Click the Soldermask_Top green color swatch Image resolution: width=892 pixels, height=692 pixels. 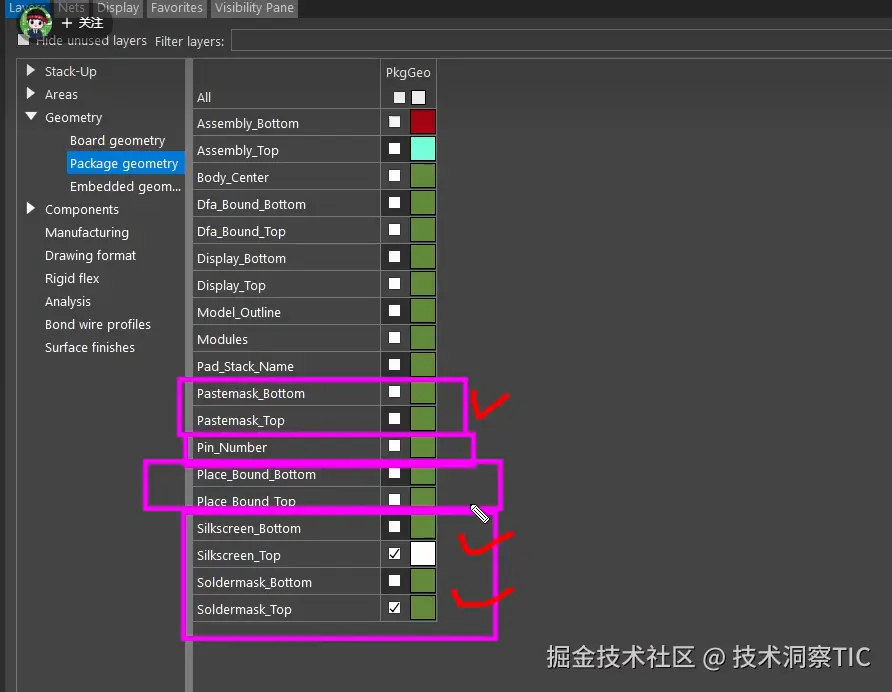423,608
